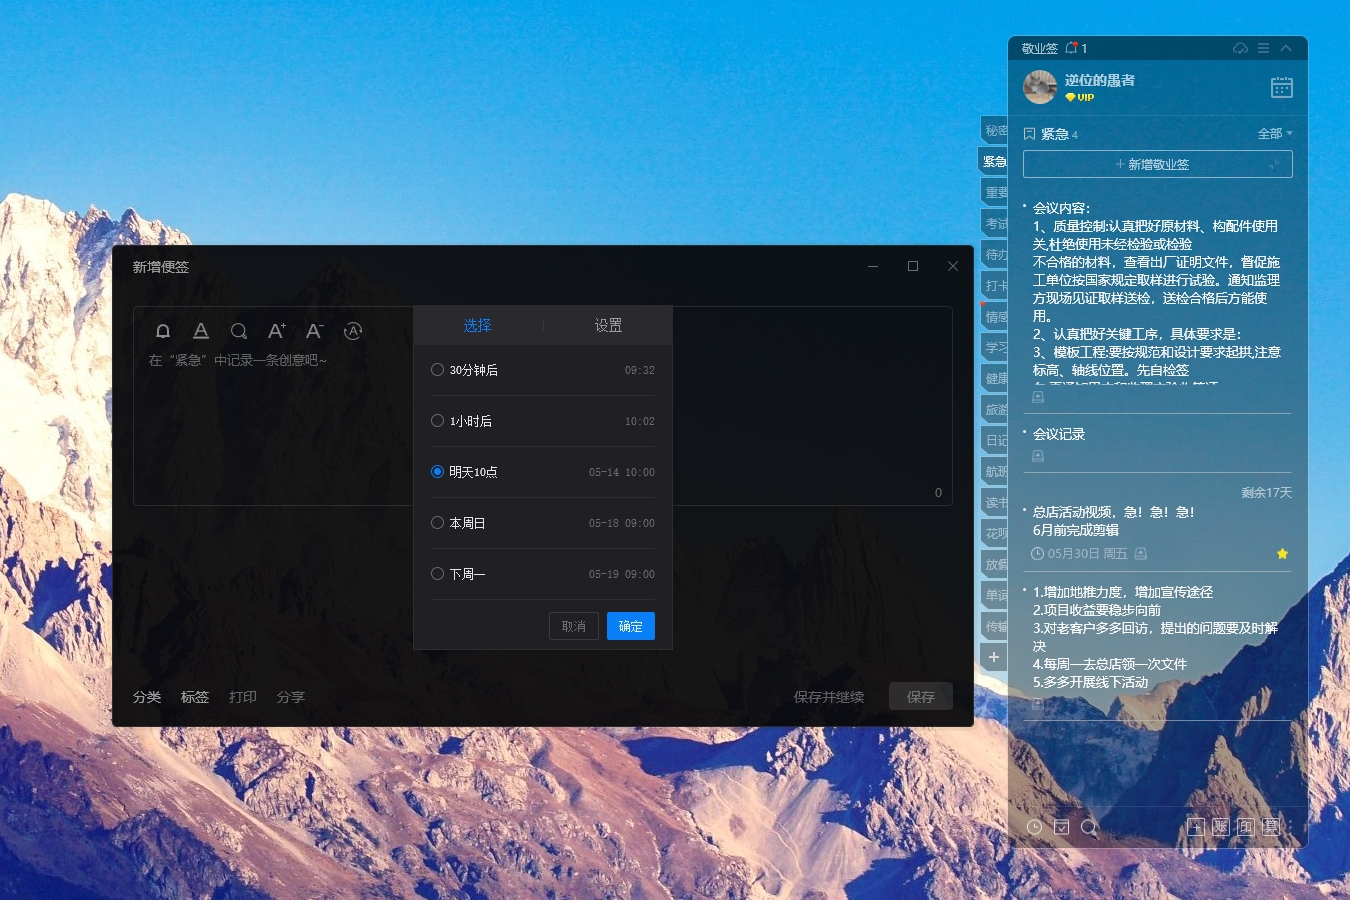Click the 新增敬业签 input box
The width and height of the screenshot is (1350, 900).
(1157, 164)
